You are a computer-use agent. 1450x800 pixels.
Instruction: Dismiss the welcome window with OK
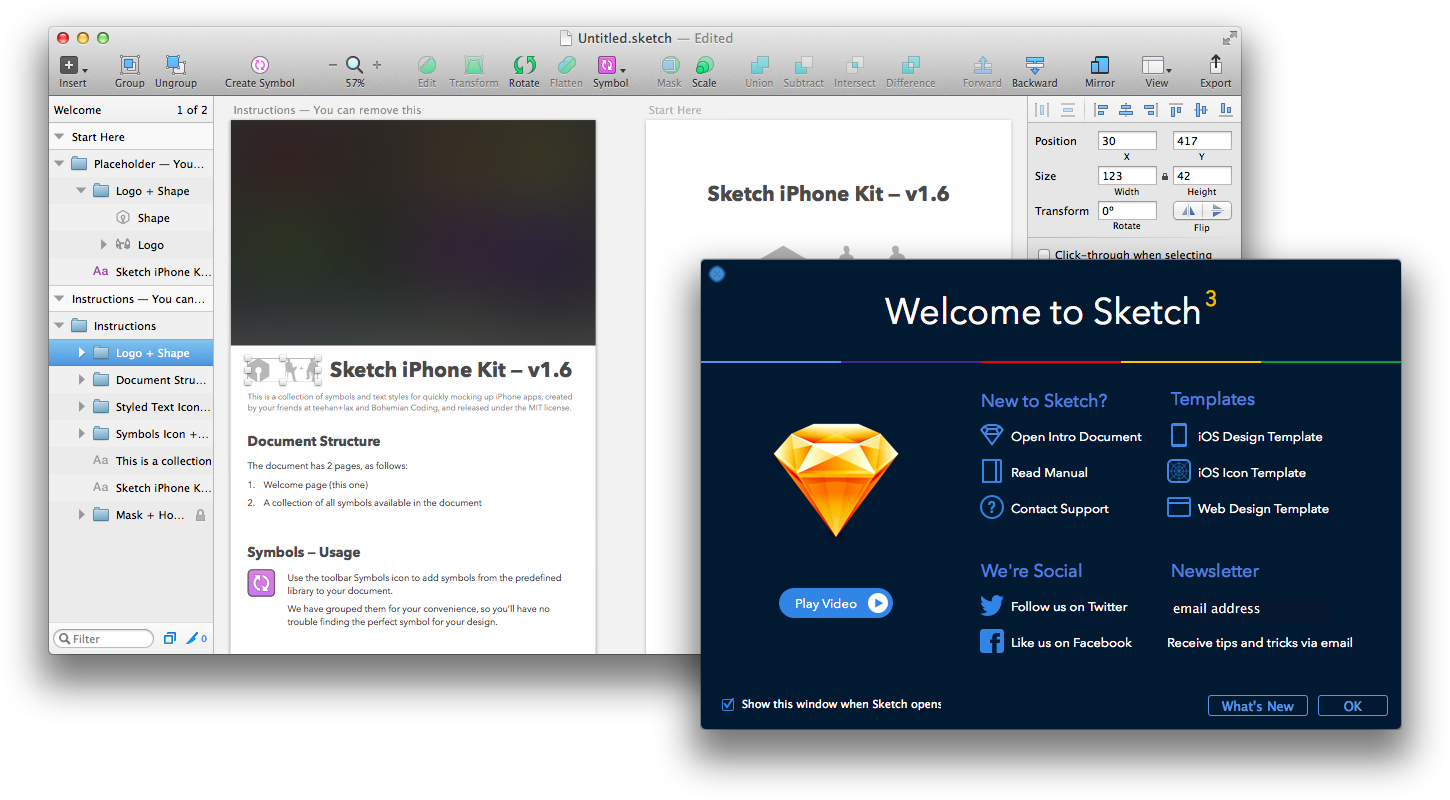pos(1353,706)
